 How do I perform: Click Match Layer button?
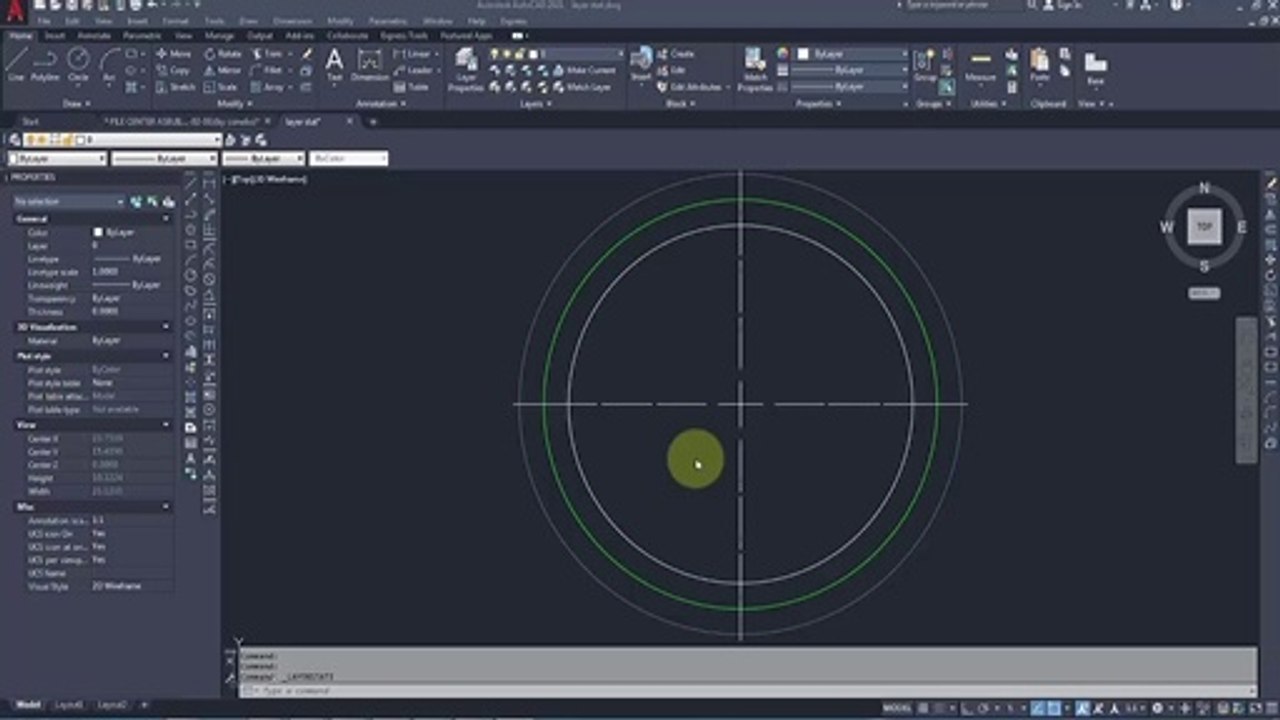pyautogui.click(x=582, y=87)
